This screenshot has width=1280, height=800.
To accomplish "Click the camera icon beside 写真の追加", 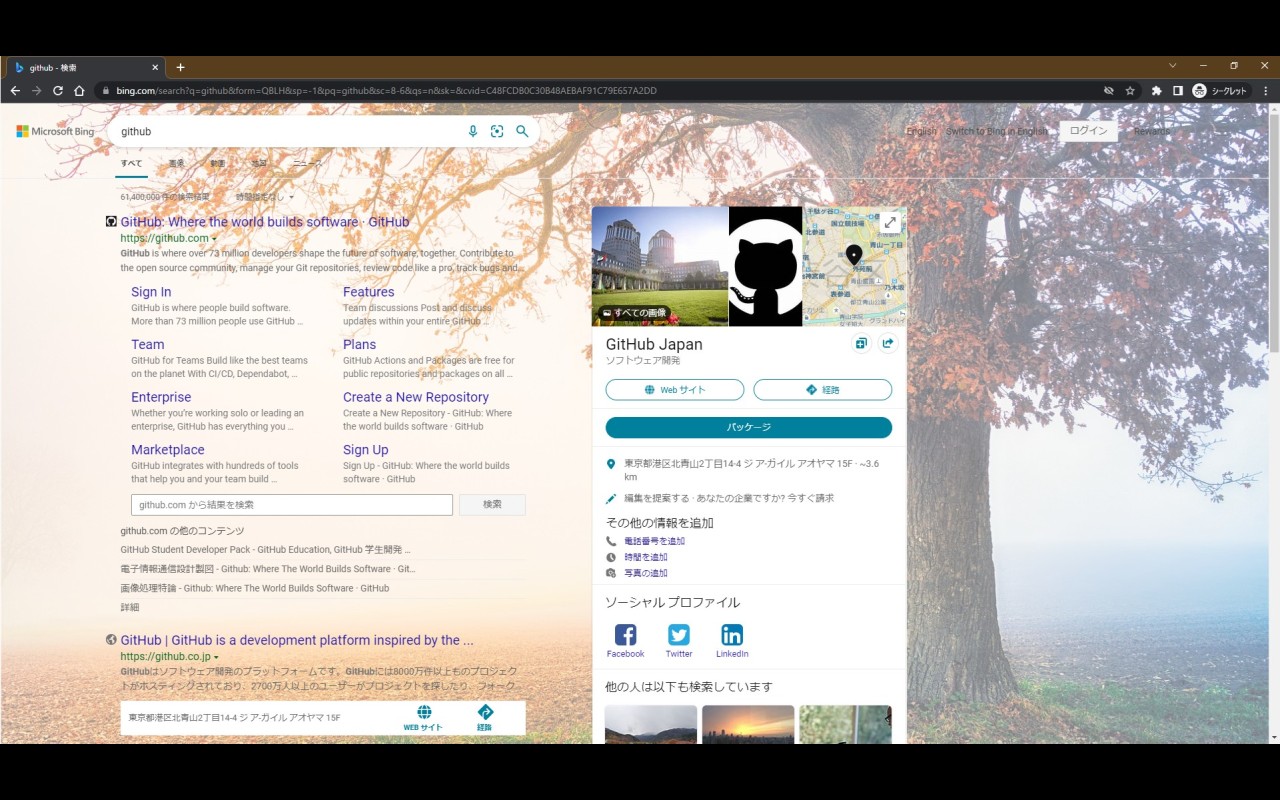I will point(611,572).
